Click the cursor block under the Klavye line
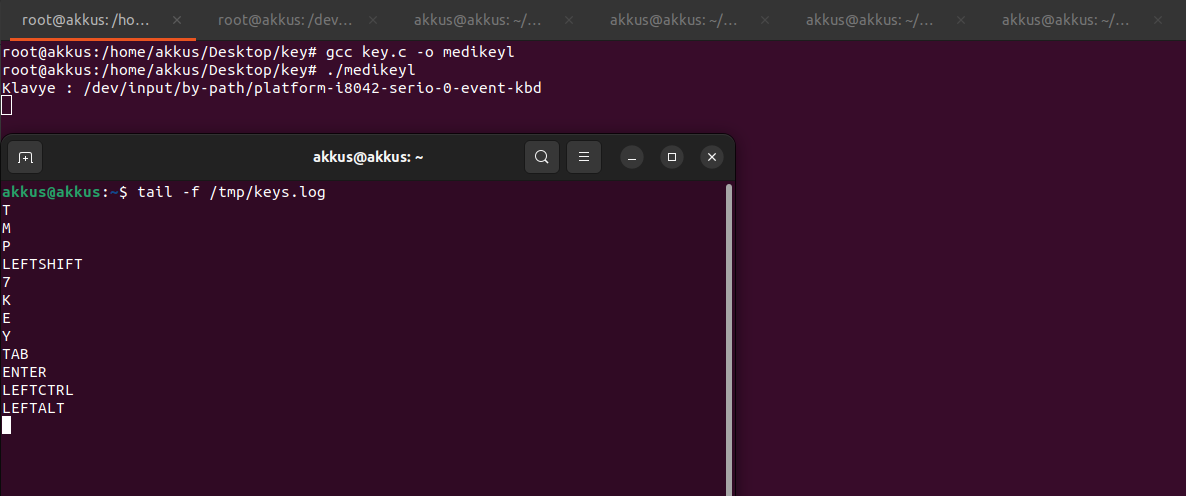 (x=7, y=106)
